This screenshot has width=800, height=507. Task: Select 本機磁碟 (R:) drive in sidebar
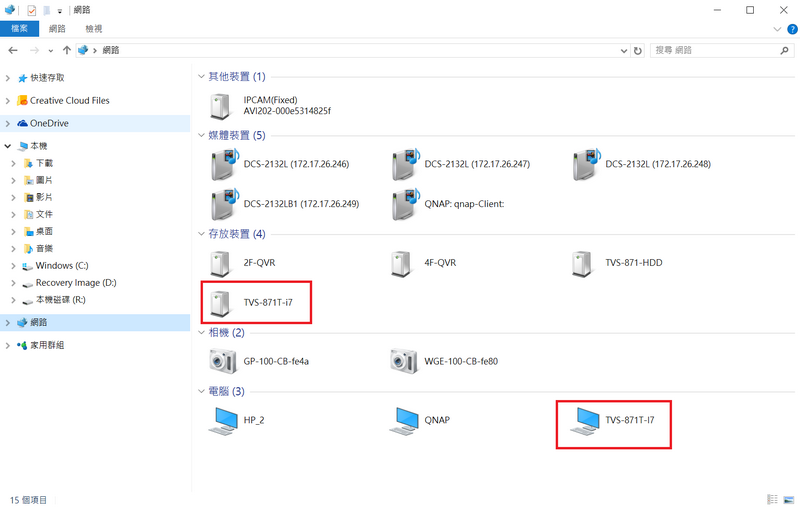coord(60,300)
